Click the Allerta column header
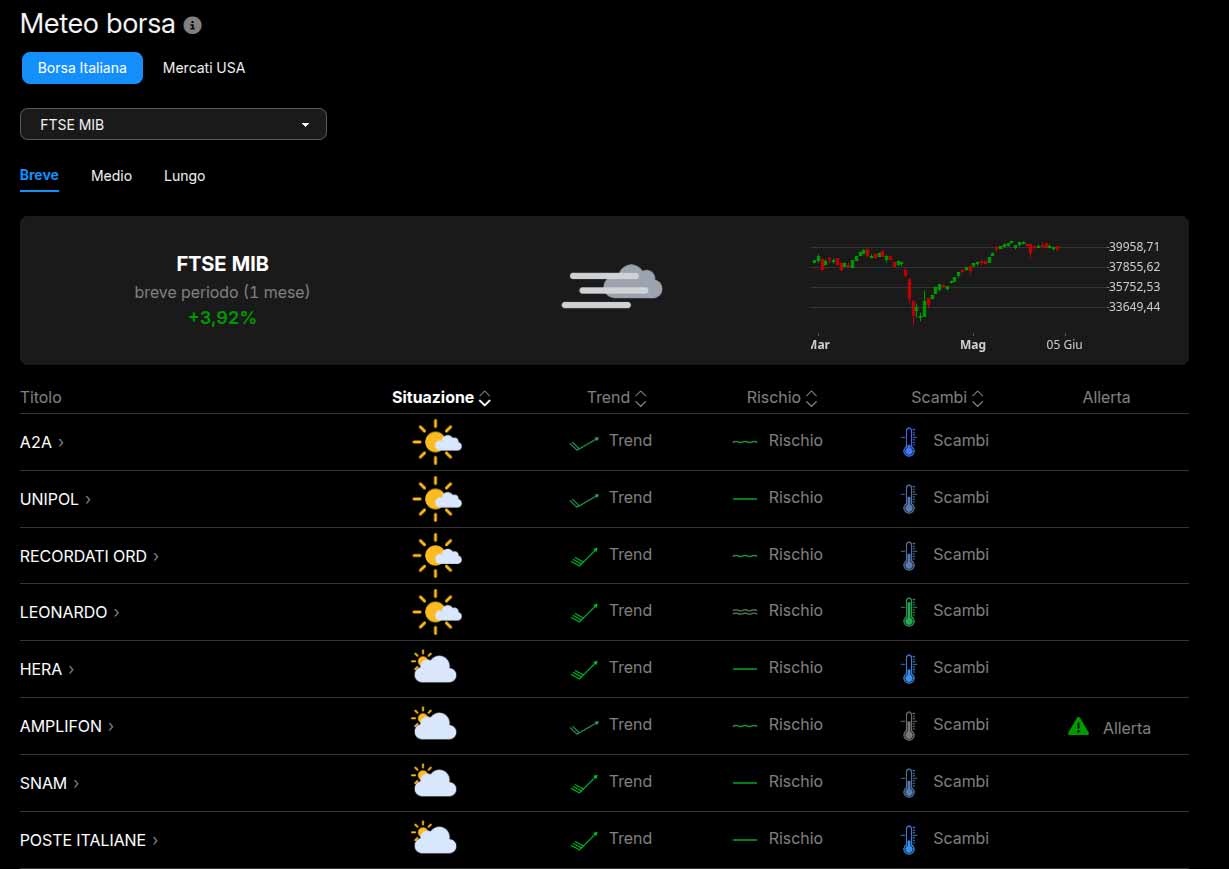This screenshot has width=1229, height=869. click(1106, 397)
